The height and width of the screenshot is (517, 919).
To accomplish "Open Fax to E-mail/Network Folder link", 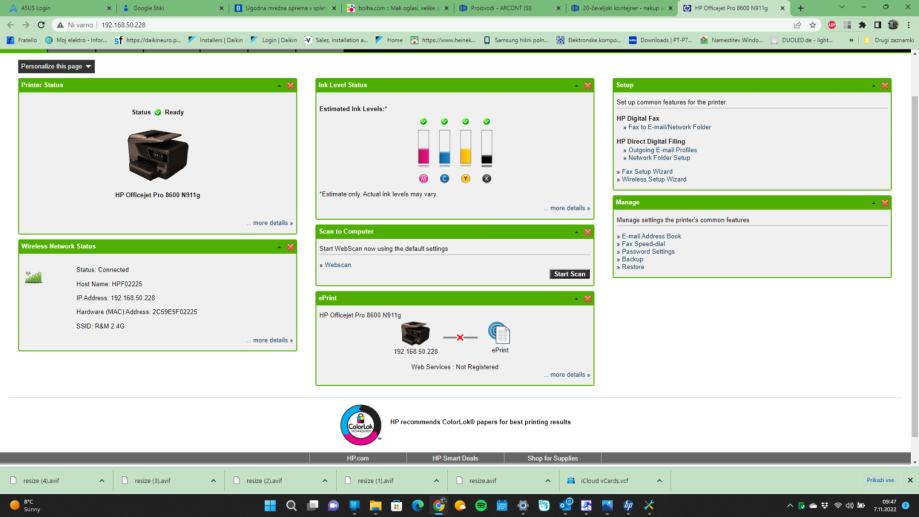I will pyautogui.click(x=669, y=127).
